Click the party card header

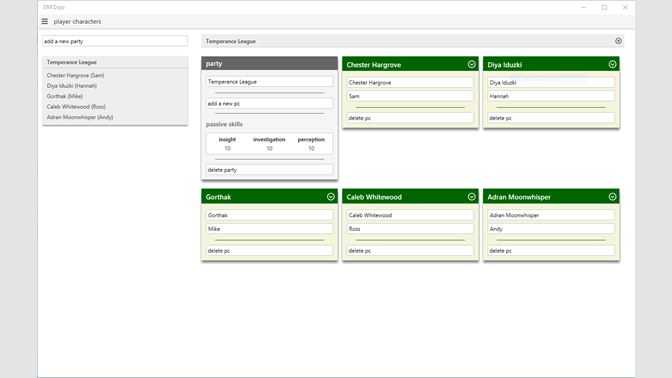(x=269, y=63)
